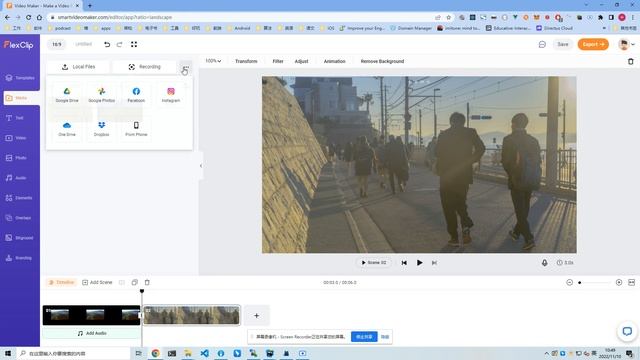The image size is (640, 360).
Task: Click the Recording button
Action: point(144,67)
